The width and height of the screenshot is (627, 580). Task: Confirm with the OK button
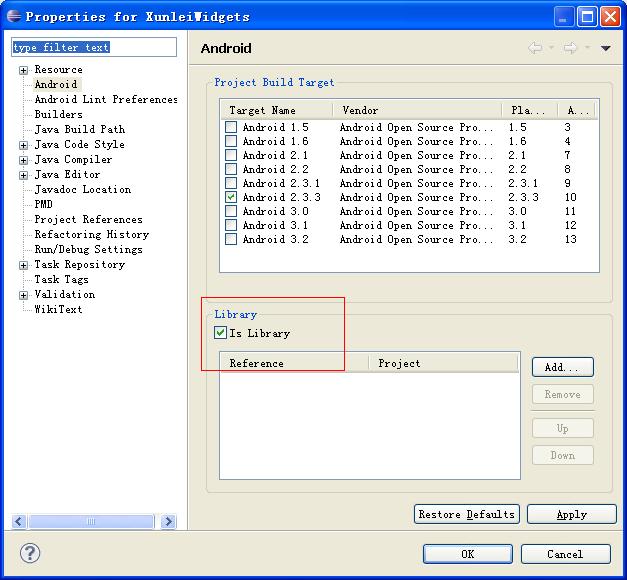(x=467, y=554)
